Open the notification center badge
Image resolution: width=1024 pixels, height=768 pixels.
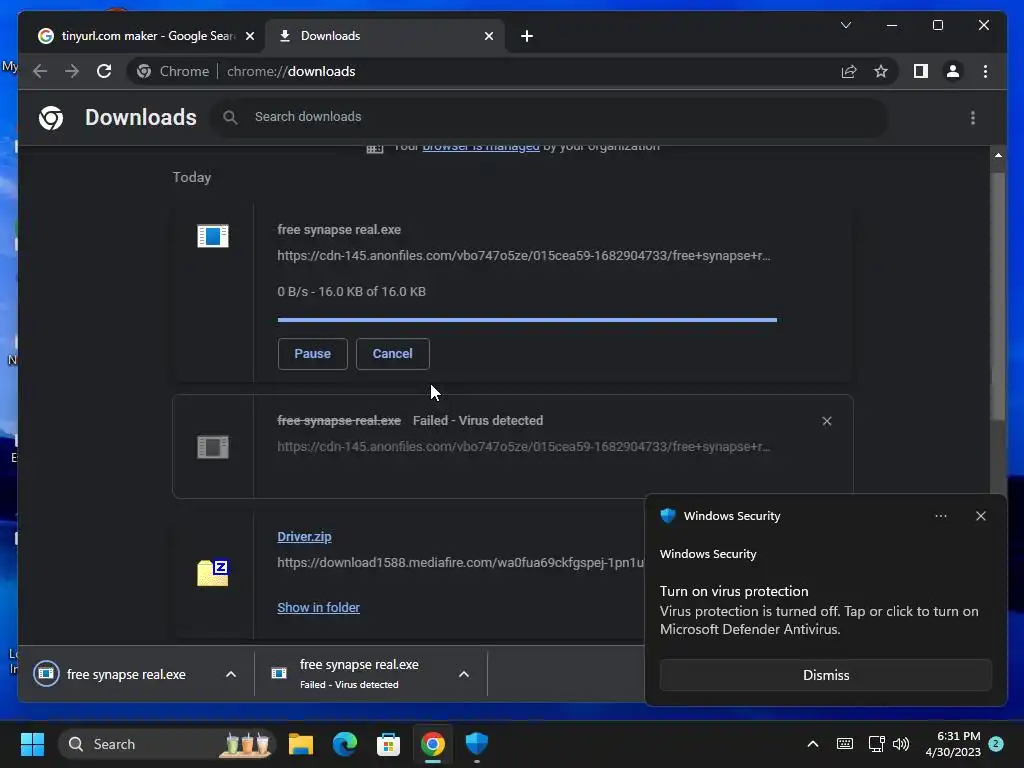pos(996,744)
